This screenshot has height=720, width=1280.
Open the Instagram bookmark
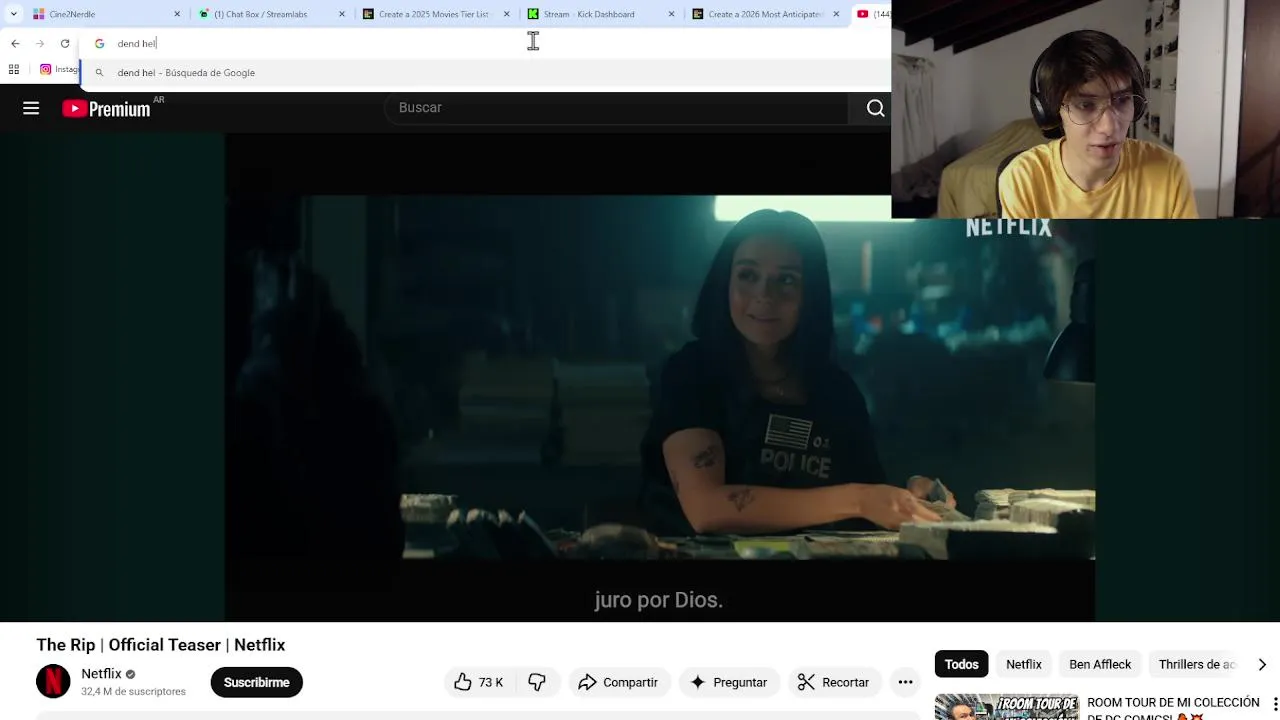click(x=58, y=69)
